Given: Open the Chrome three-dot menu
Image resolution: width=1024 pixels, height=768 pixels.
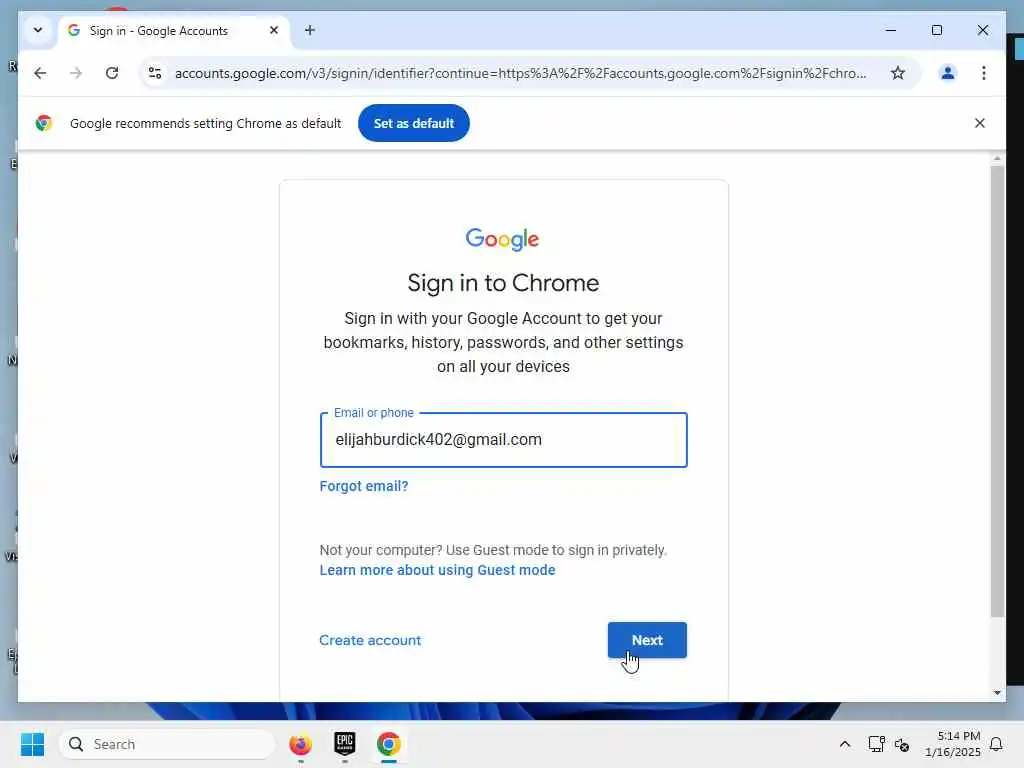Looking at the screenshot, I should (x=984, y=73).
